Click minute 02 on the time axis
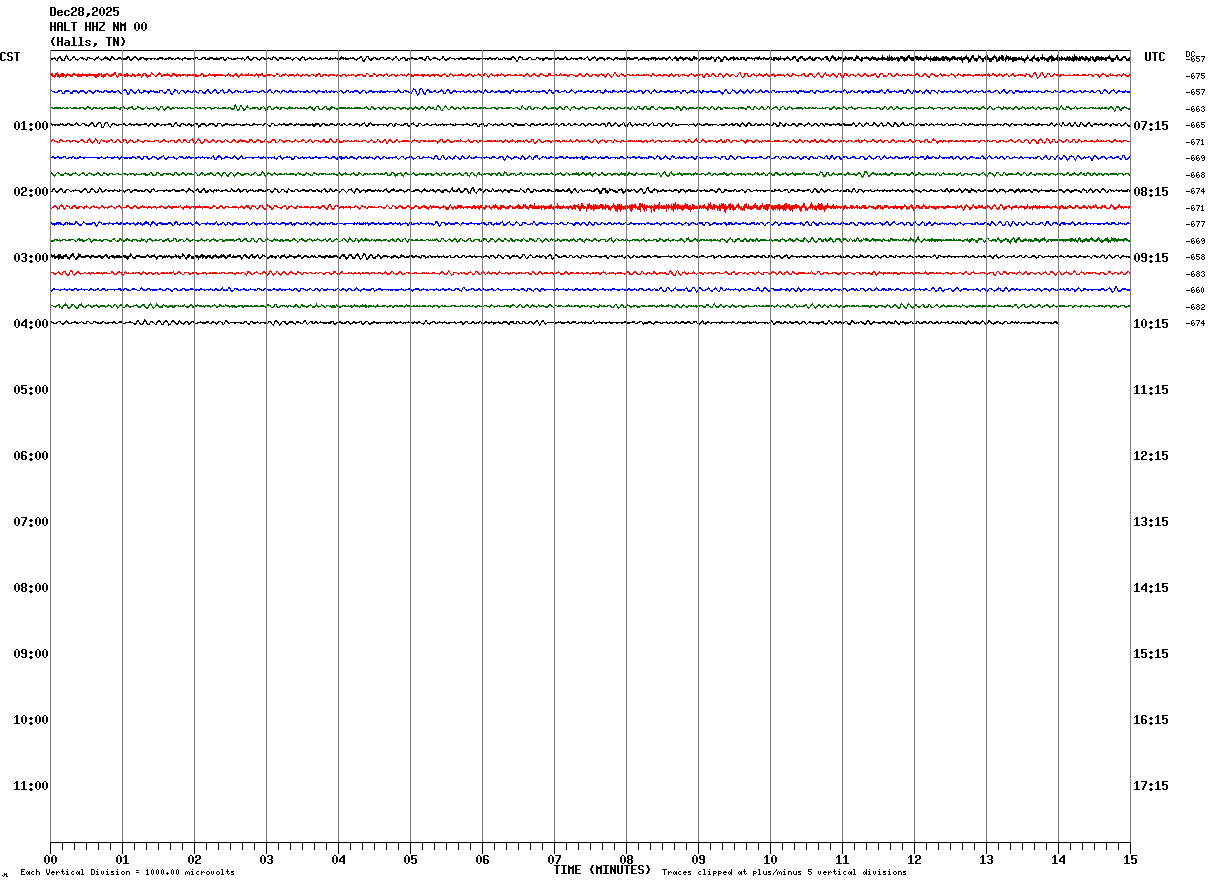 coord(194,860)
